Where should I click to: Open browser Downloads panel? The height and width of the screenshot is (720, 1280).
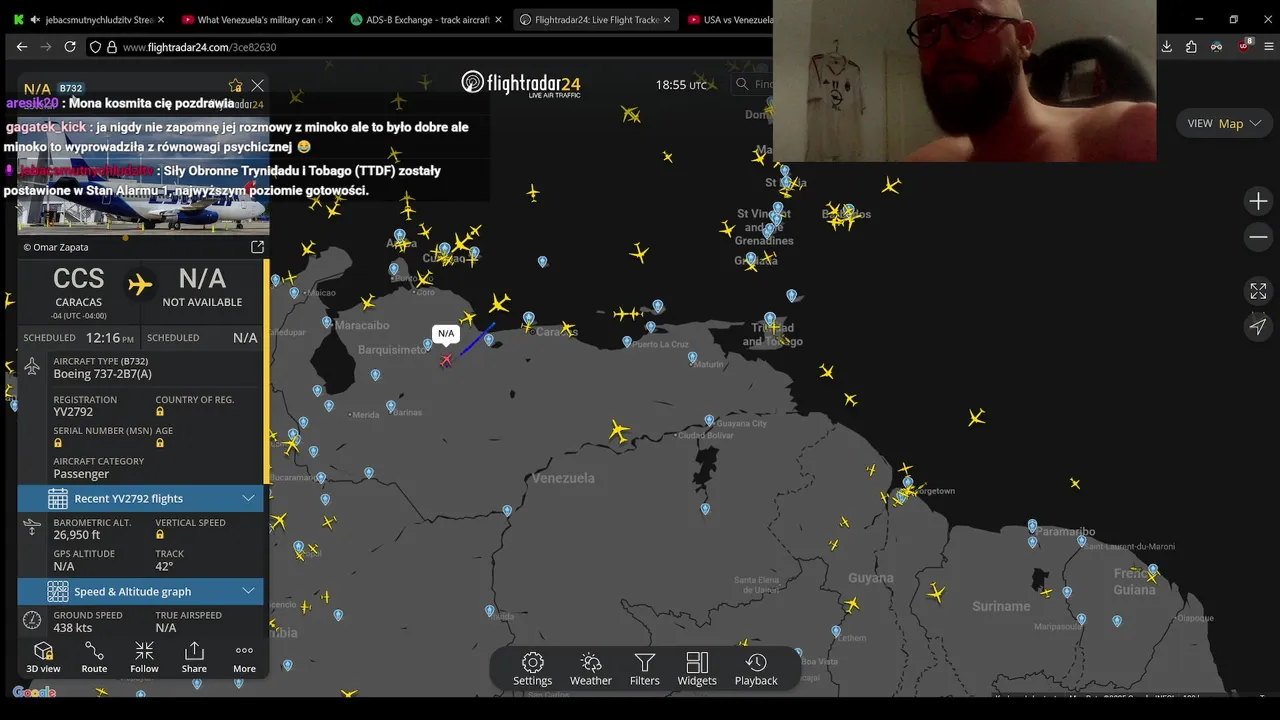coord(1166,47)
